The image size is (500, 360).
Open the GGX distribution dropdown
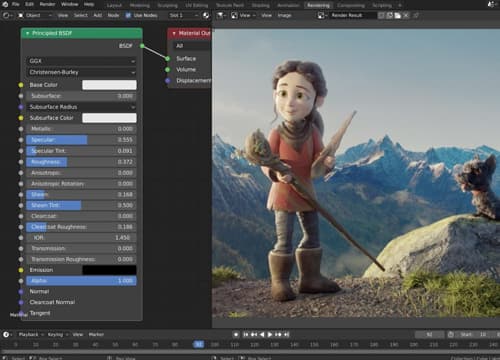tap(81, 61)
